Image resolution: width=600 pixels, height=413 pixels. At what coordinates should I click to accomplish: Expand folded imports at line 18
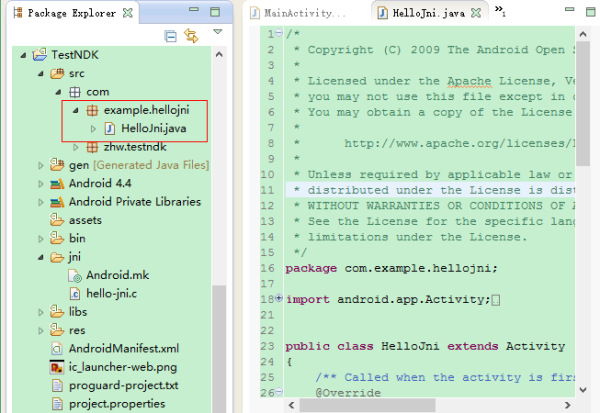279,298
